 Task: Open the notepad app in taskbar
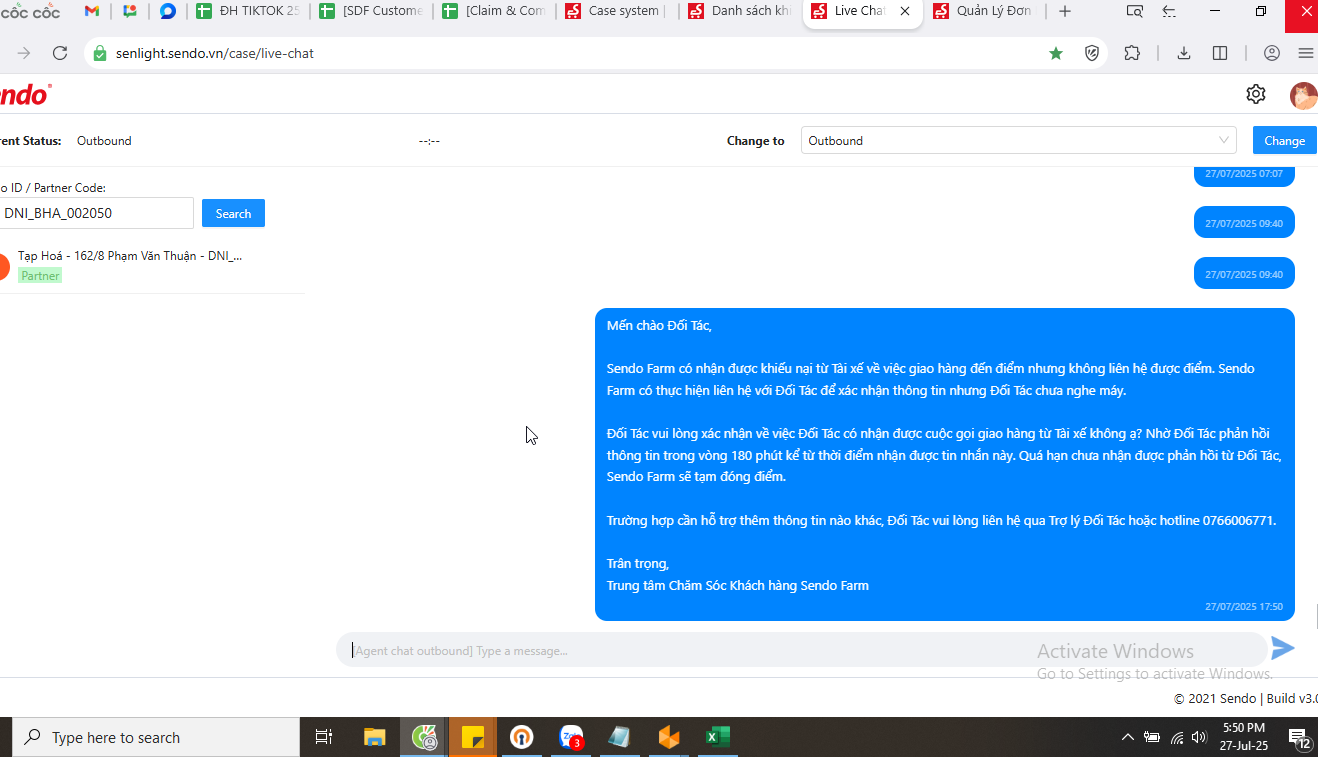pos(619,737)
